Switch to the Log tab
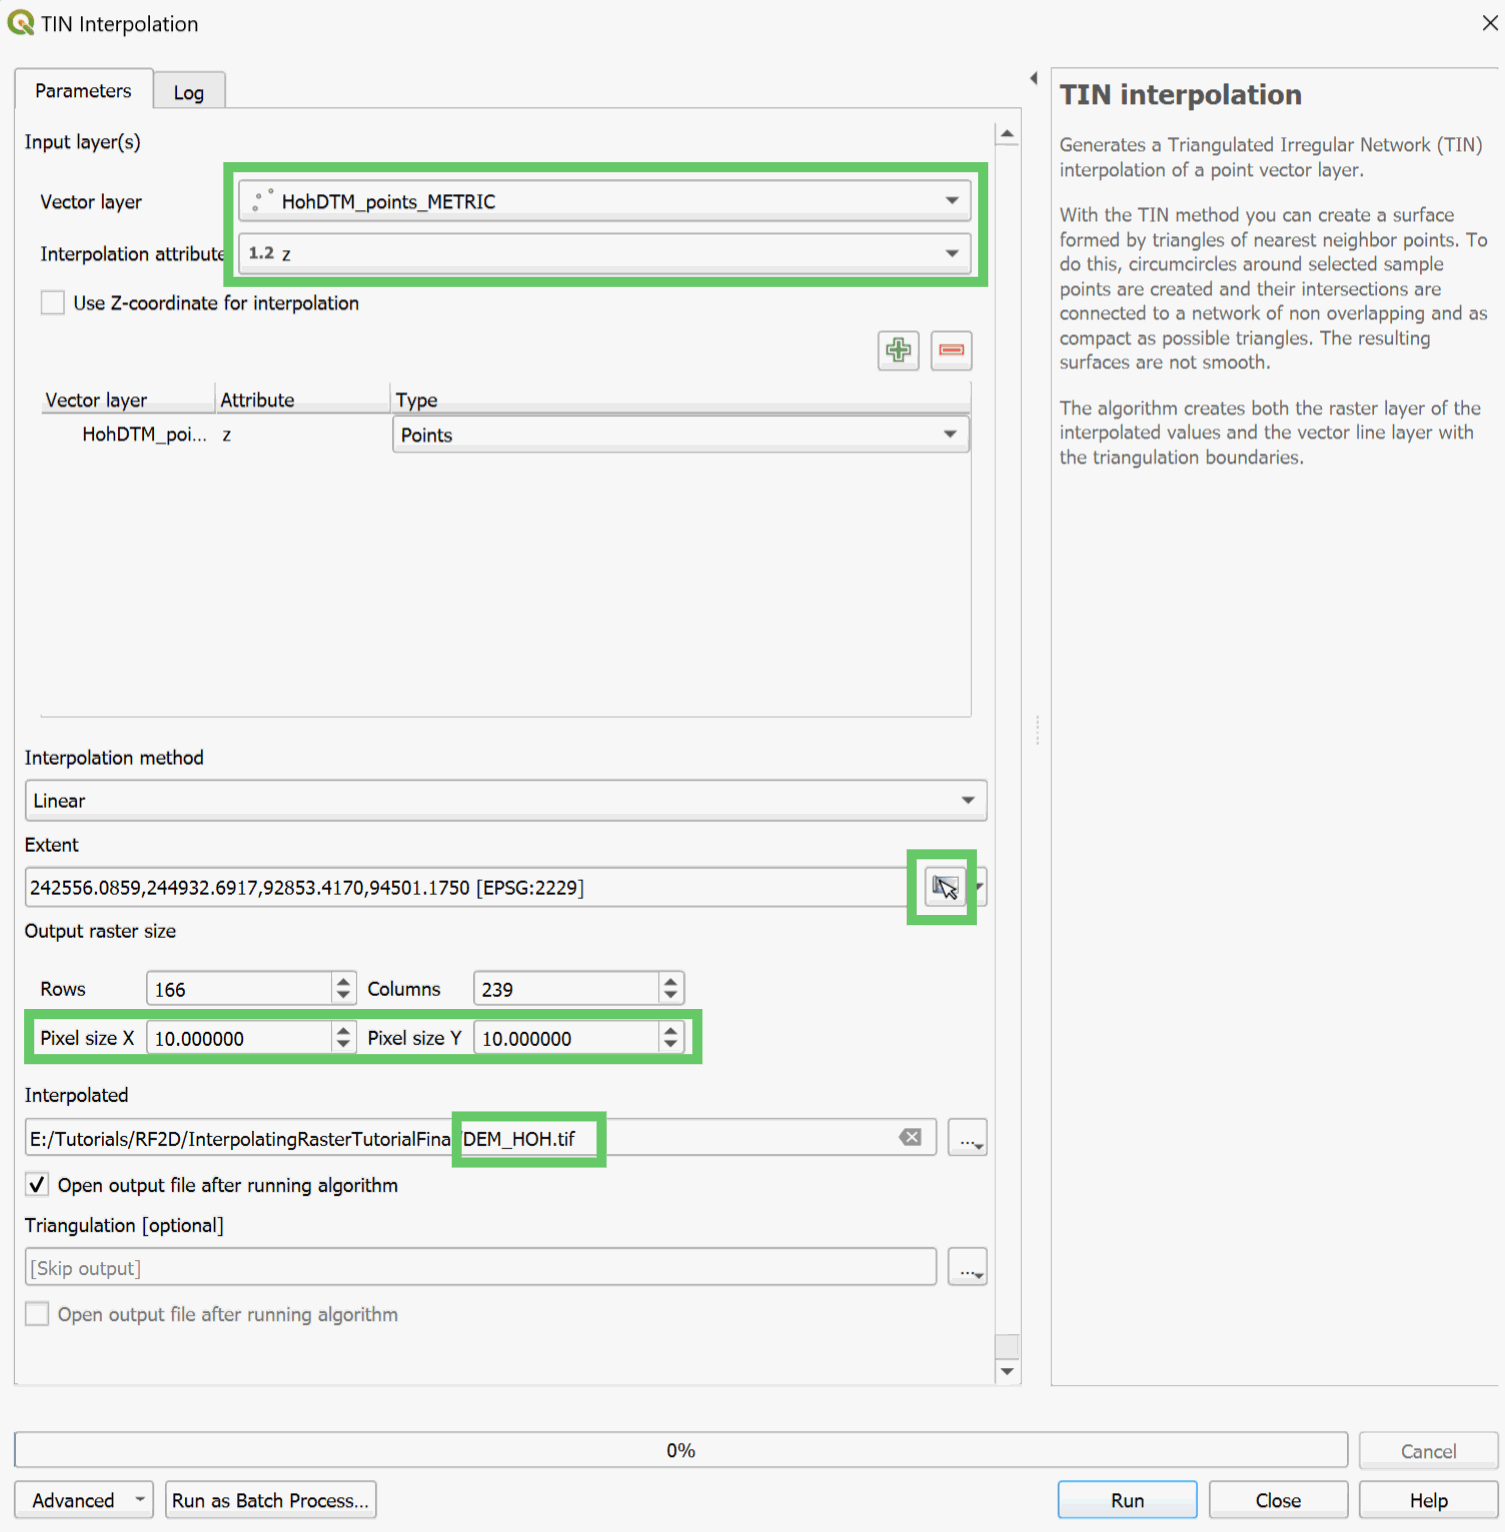 pos(188,92)
